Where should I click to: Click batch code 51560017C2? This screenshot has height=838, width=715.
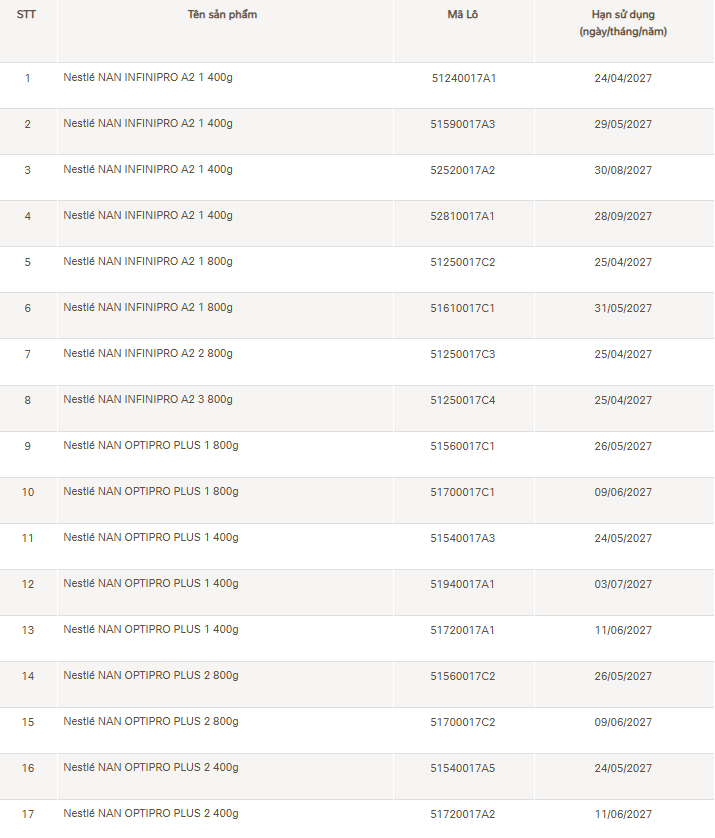[463, 676]
